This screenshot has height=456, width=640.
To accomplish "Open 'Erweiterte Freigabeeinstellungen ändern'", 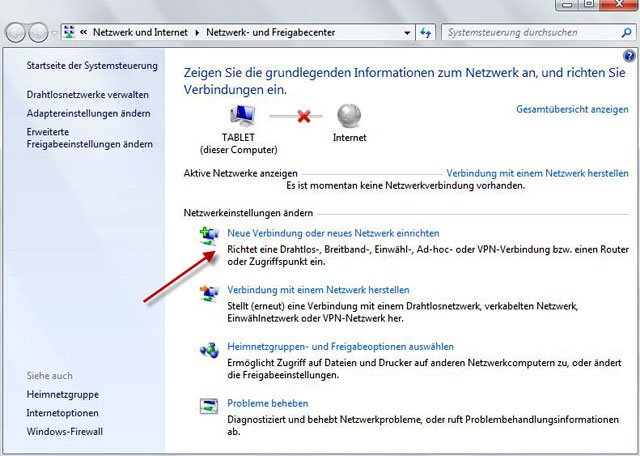I will pos(89,138).
